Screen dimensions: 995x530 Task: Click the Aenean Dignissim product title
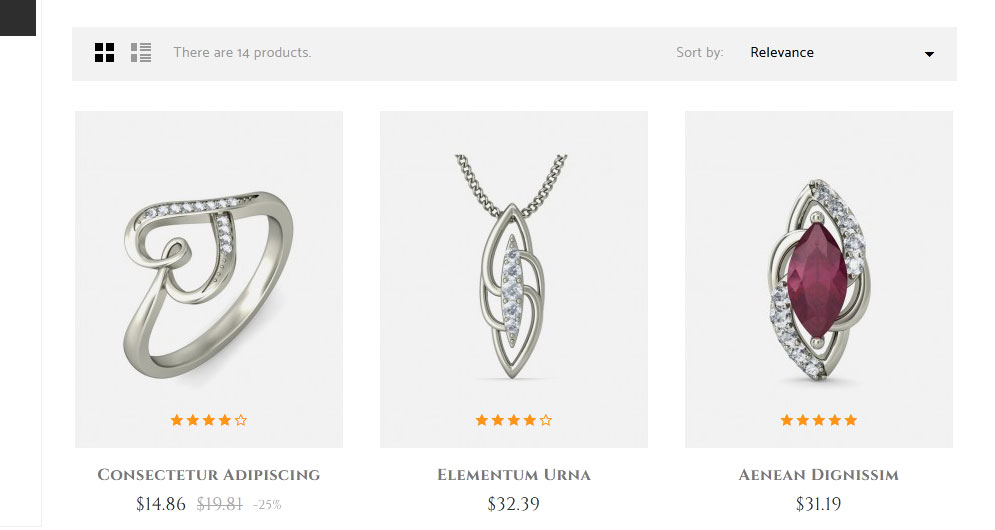pos(819,475)
